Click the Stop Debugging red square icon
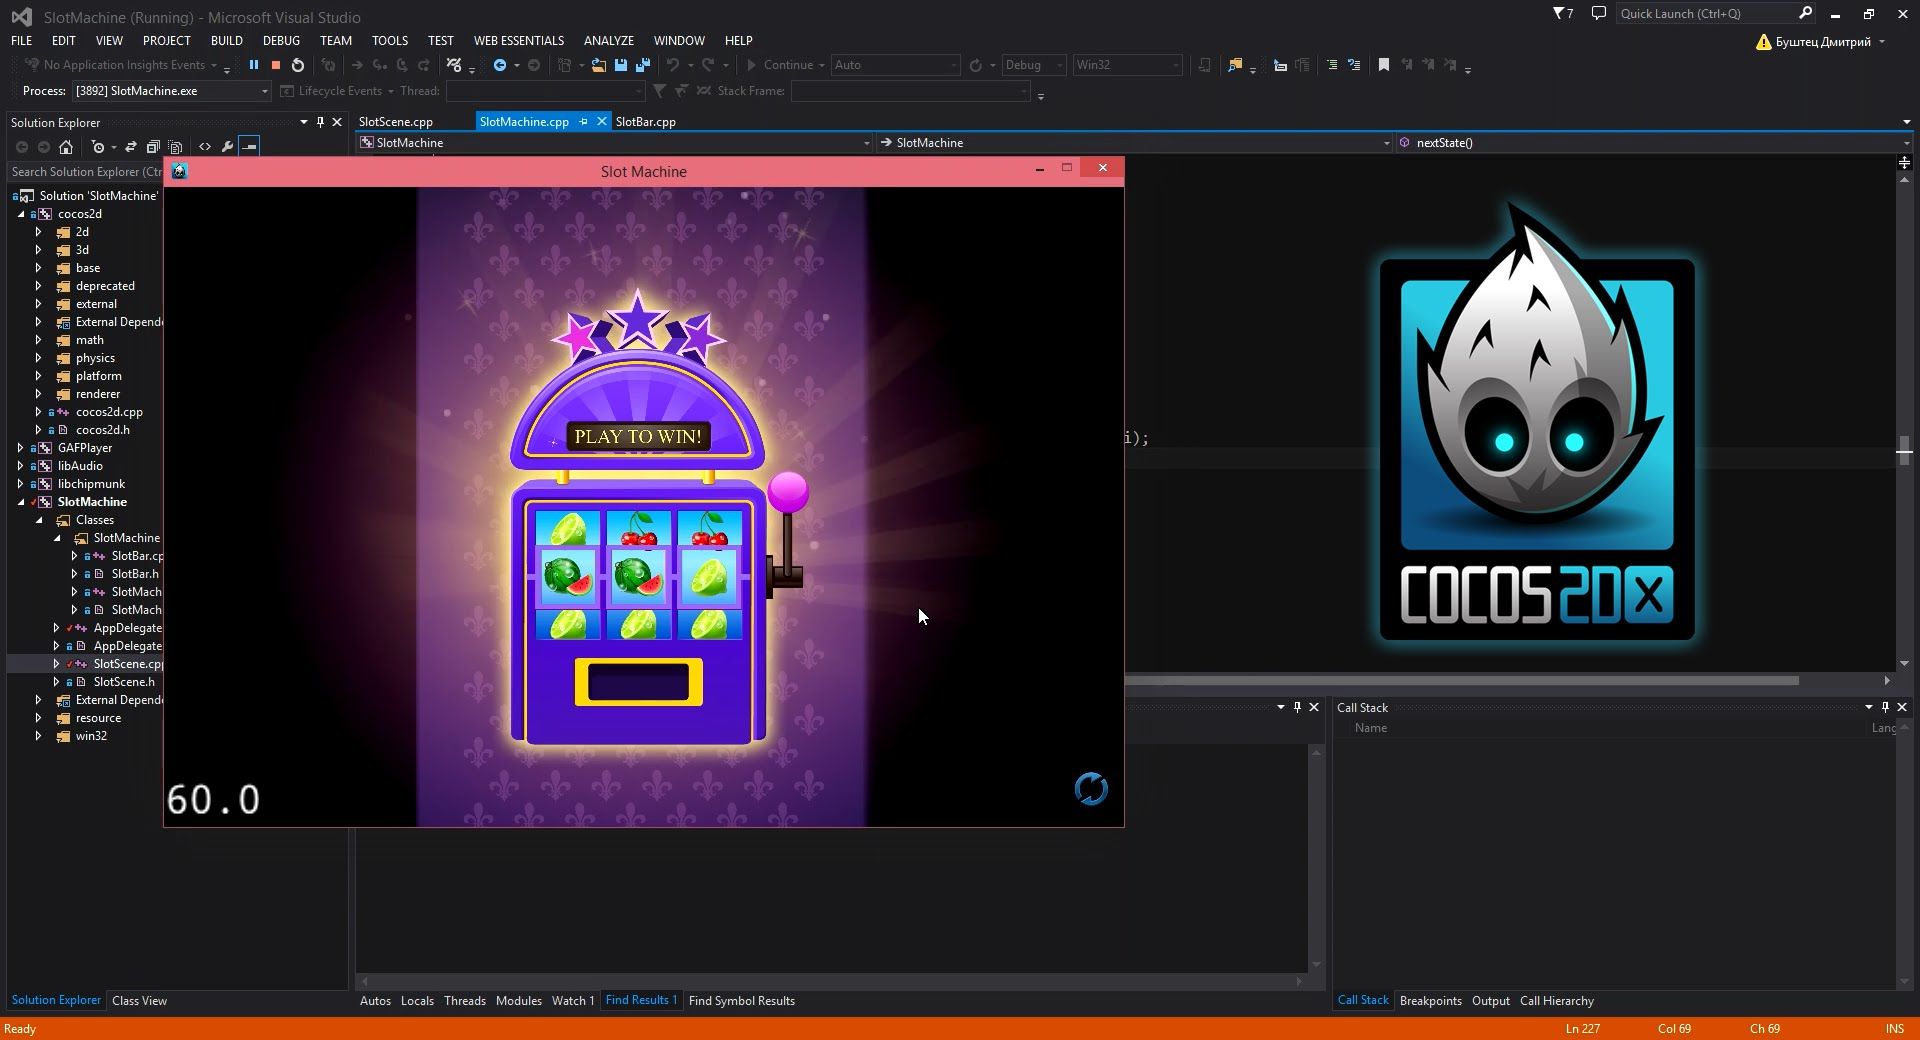Screen dimensions: 1920x1040 (276, 65)
